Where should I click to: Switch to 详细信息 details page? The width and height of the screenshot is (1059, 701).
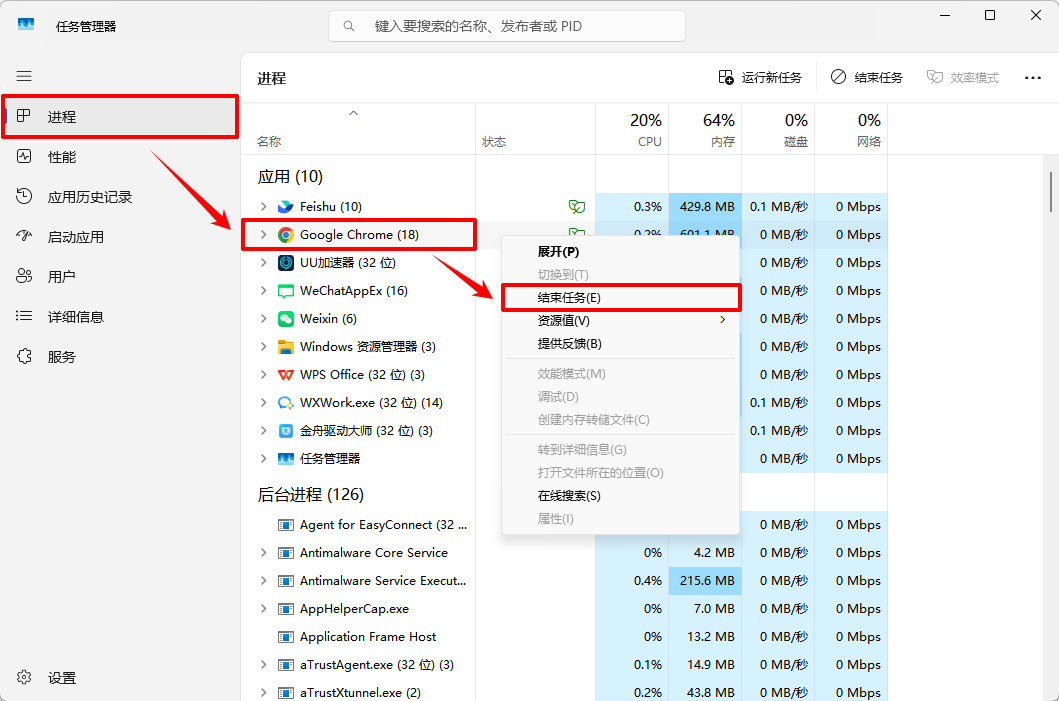point(120,317)
